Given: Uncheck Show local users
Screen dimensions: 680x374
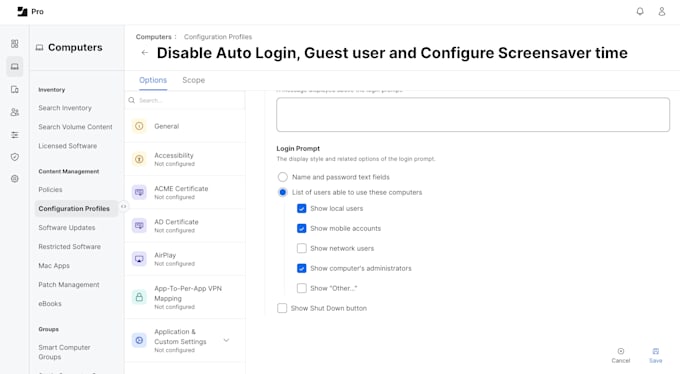Looking at the screenshot, I should click(301, 209).
